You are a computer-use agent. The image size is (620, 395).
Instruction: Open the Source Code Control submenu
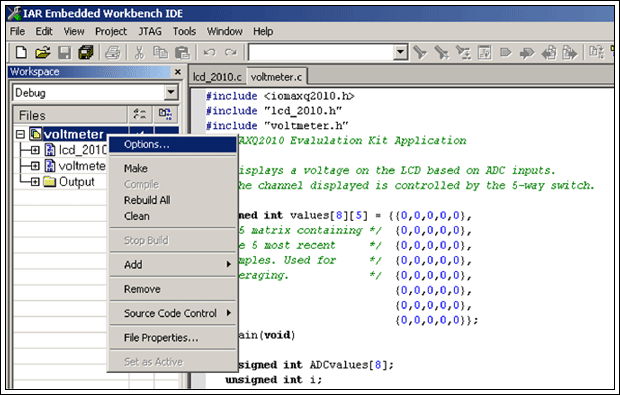[173, 313]
